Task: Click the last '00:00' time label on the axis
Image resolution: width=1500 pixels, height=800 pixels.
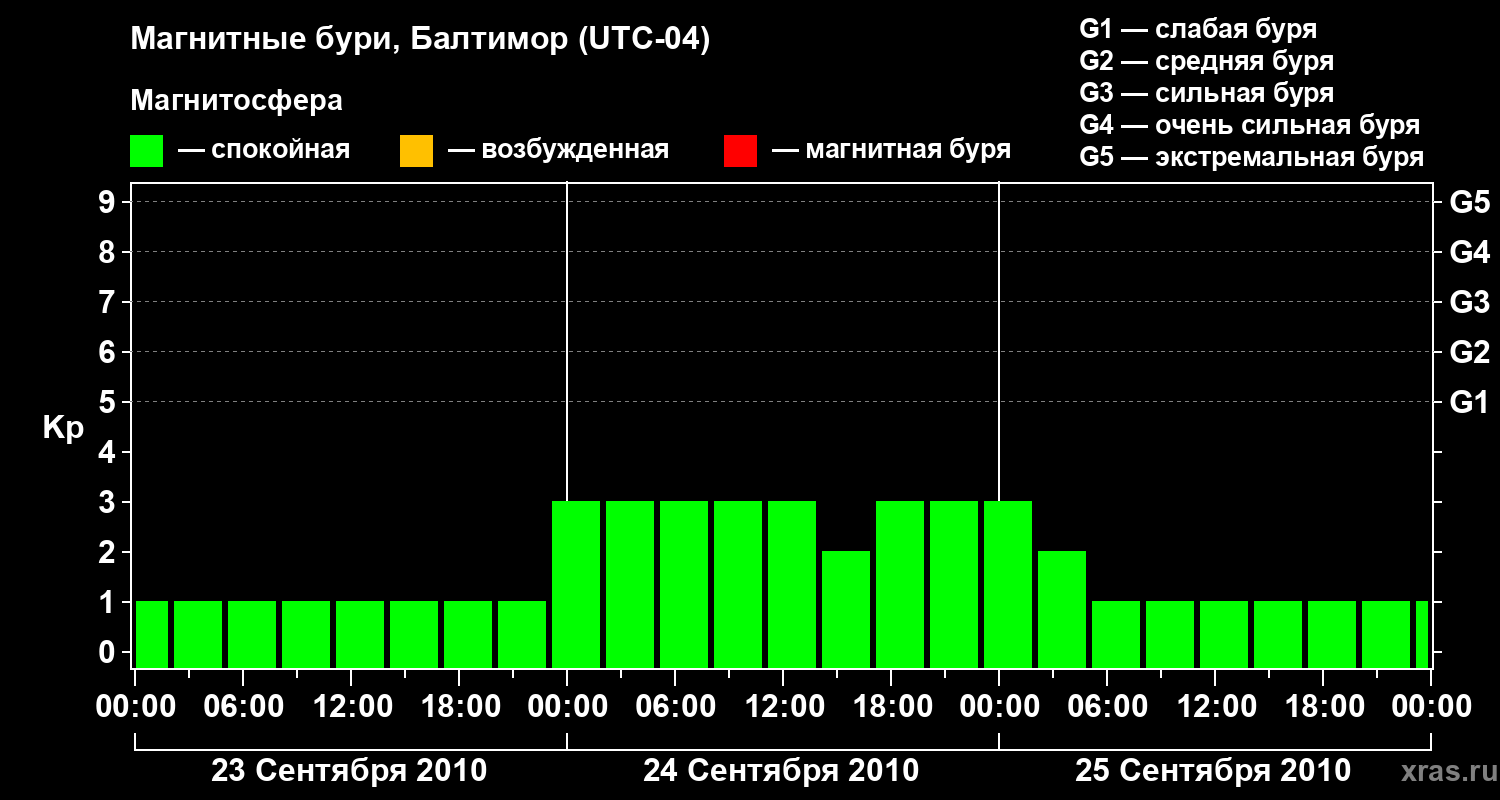Action: pyautogui.click(x=1432, y=707)
